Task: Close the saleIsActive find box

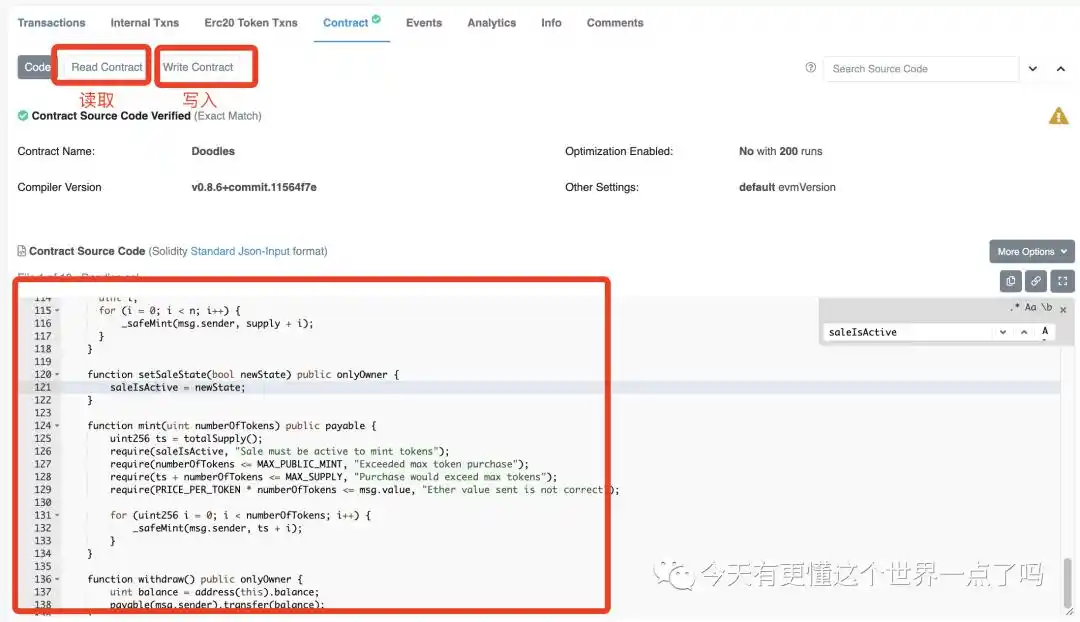Action: pos(1063,309)
